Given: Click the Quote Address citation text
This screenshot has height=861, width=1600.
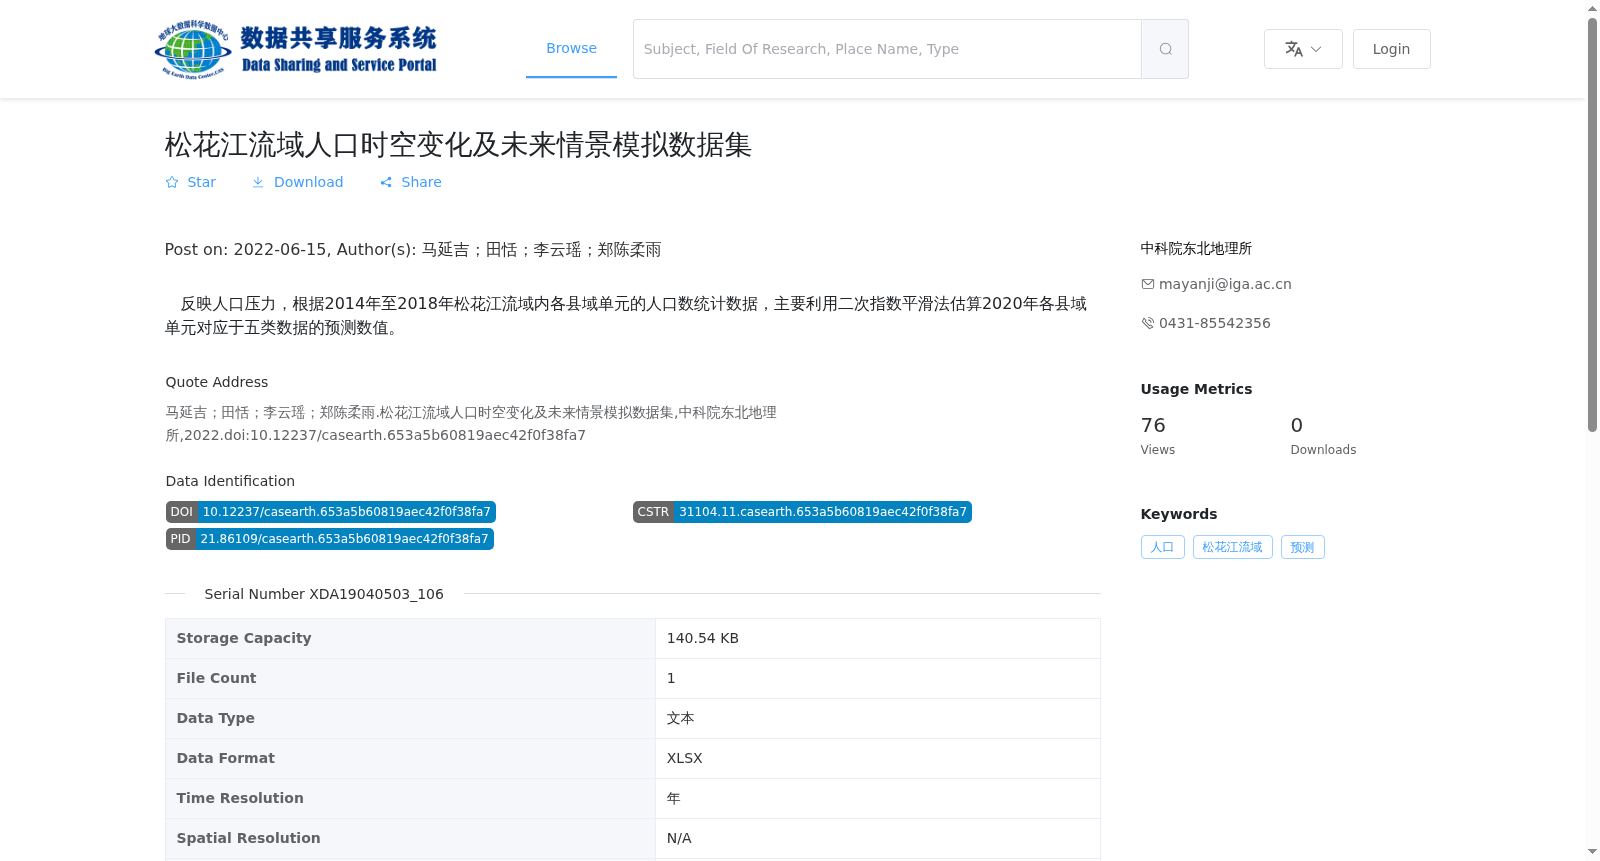Looking at the screenshot, I should click(471, 424).
